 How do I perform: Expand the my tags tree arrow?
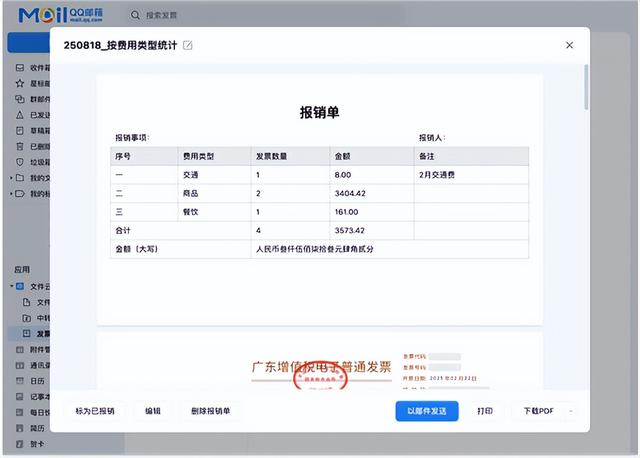click(x=11, y=193)
